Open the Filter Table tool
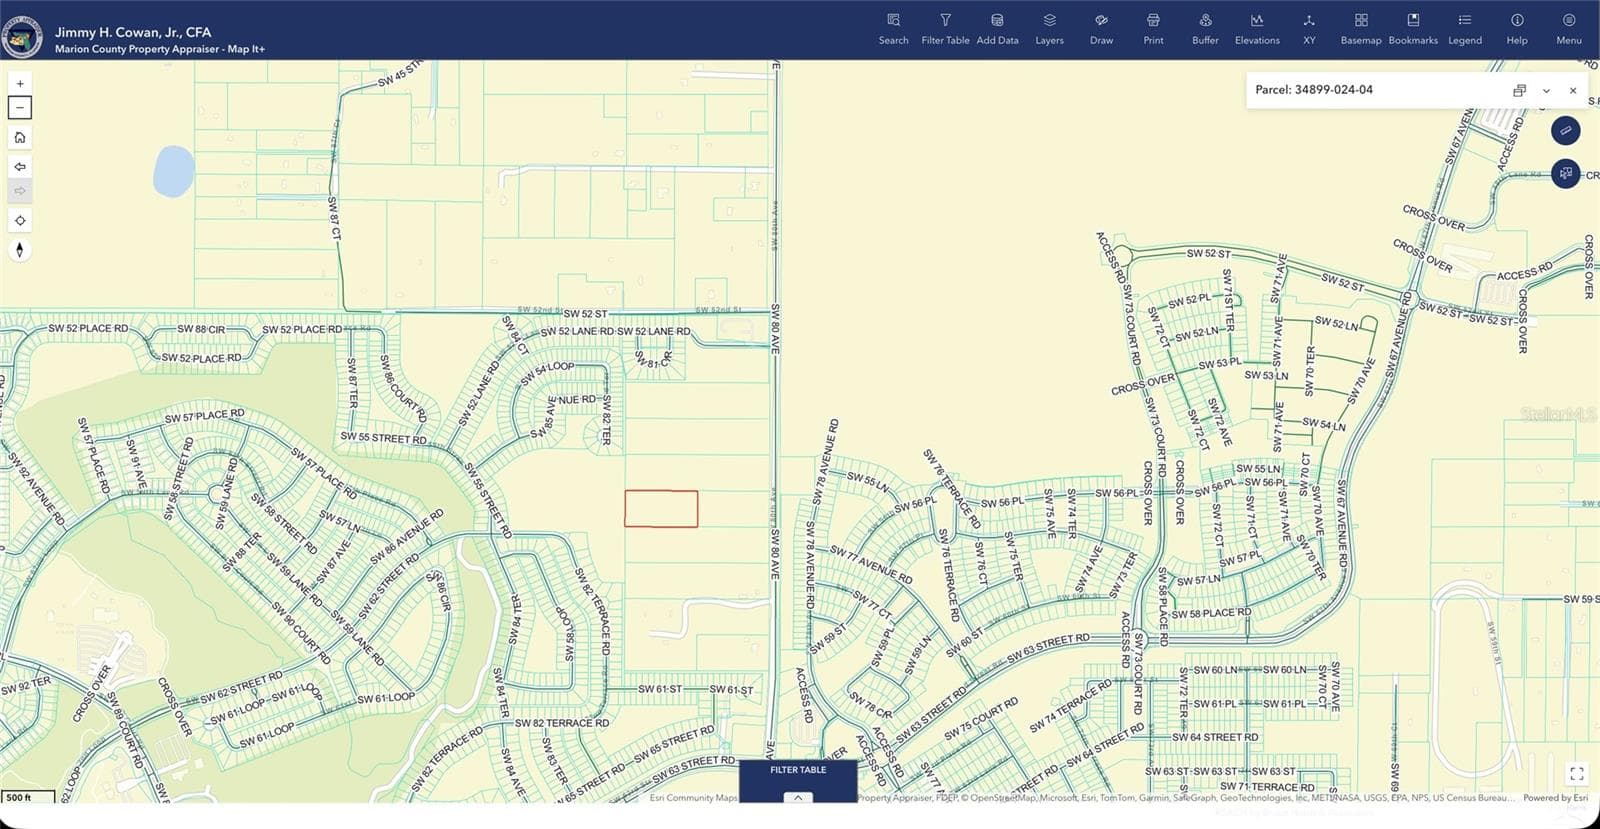 pos(945,29)
